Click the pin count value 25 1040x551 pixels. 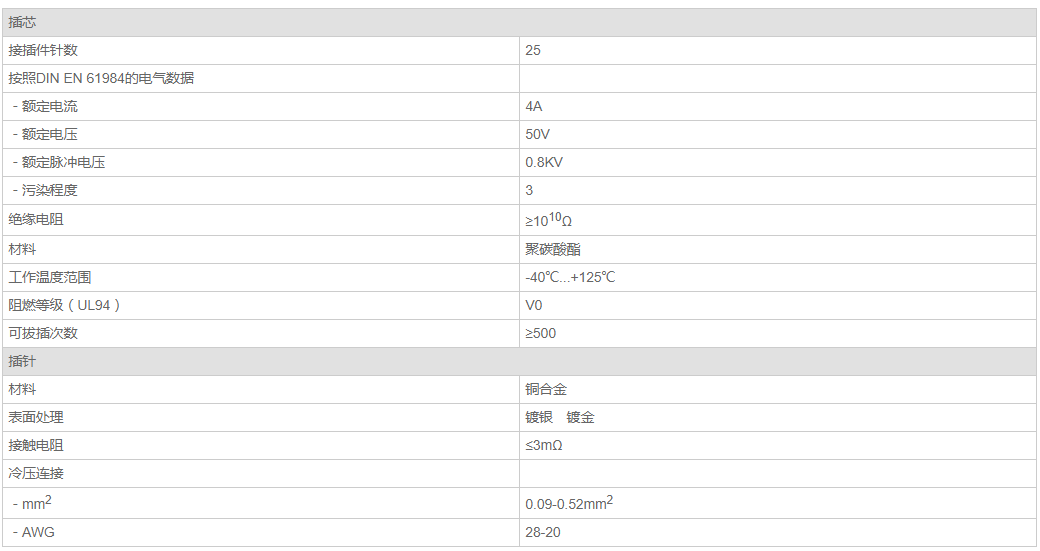click(533, 50)
